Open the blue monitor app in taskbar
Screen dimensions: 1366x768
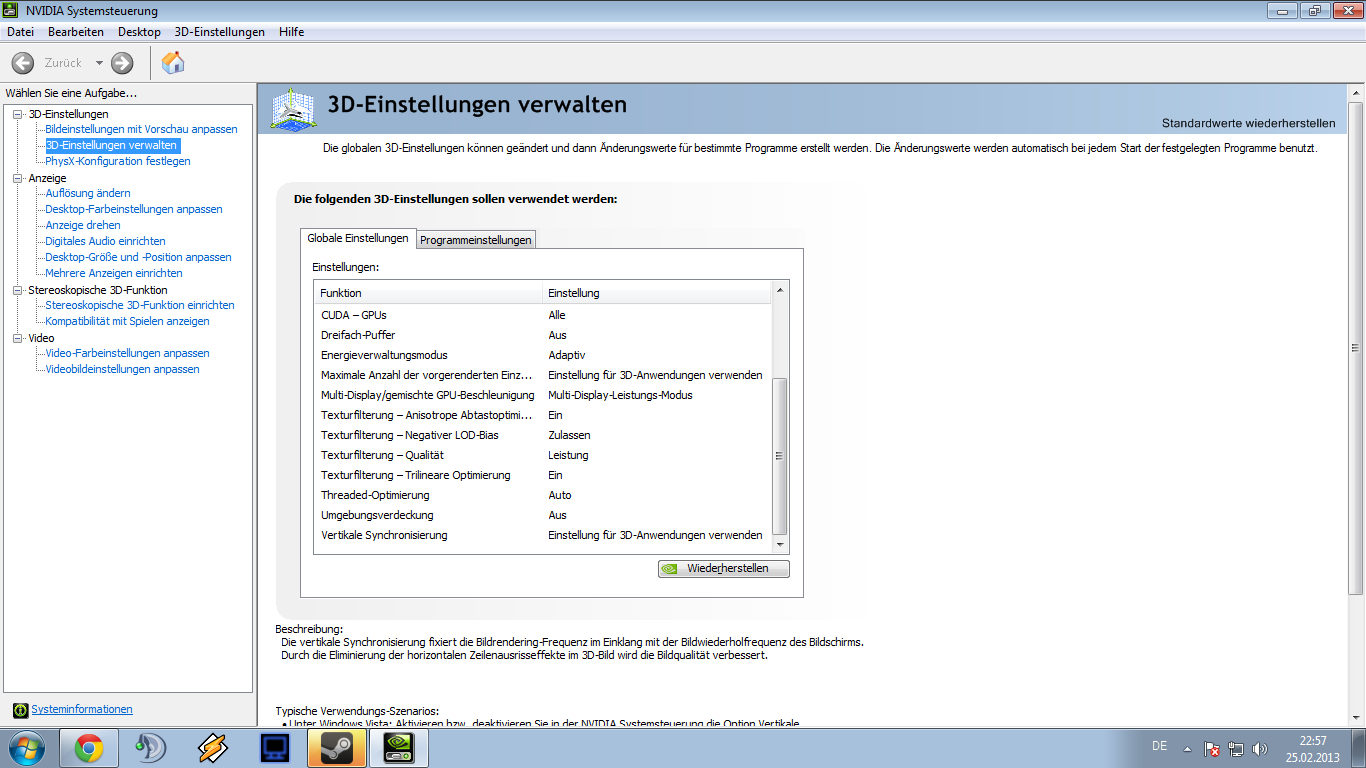(274, 748)
